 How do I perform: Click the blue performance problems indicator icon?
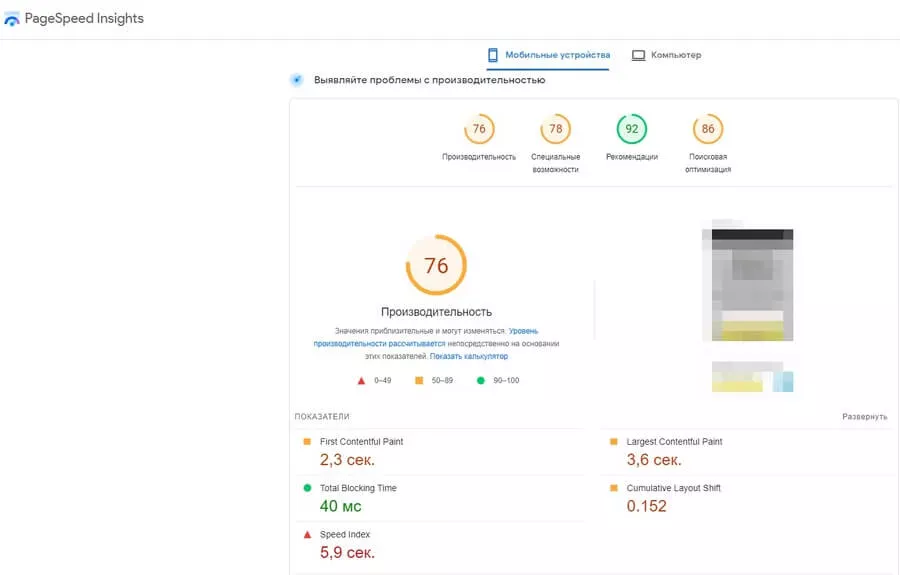(x=296, y=80)
